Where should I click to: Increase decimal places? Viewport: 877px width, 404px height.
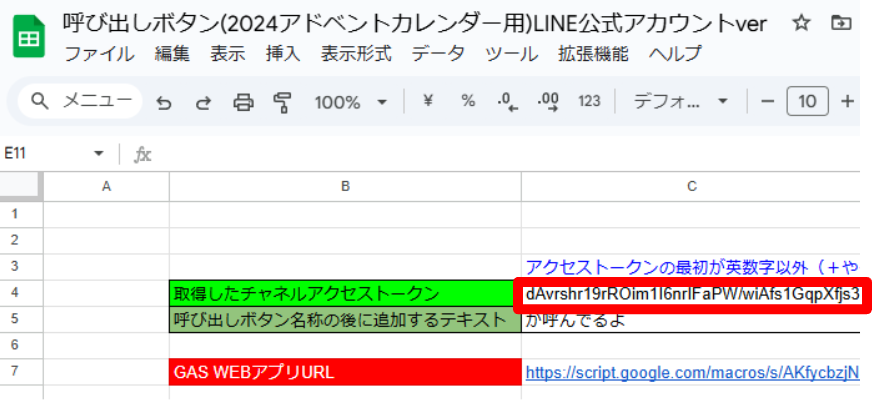click(548, 102)
